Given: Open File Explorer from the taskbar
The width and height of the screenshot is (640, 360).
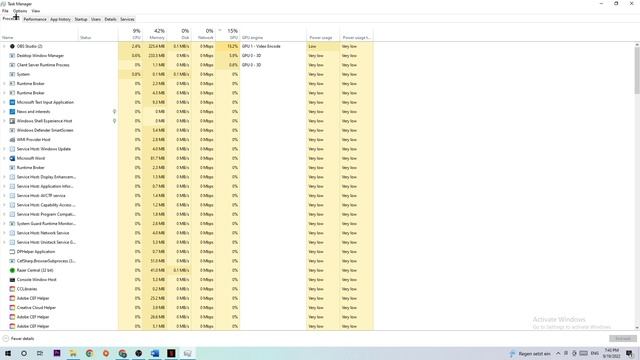Looking at the screenshot, I should pos(73,353).
